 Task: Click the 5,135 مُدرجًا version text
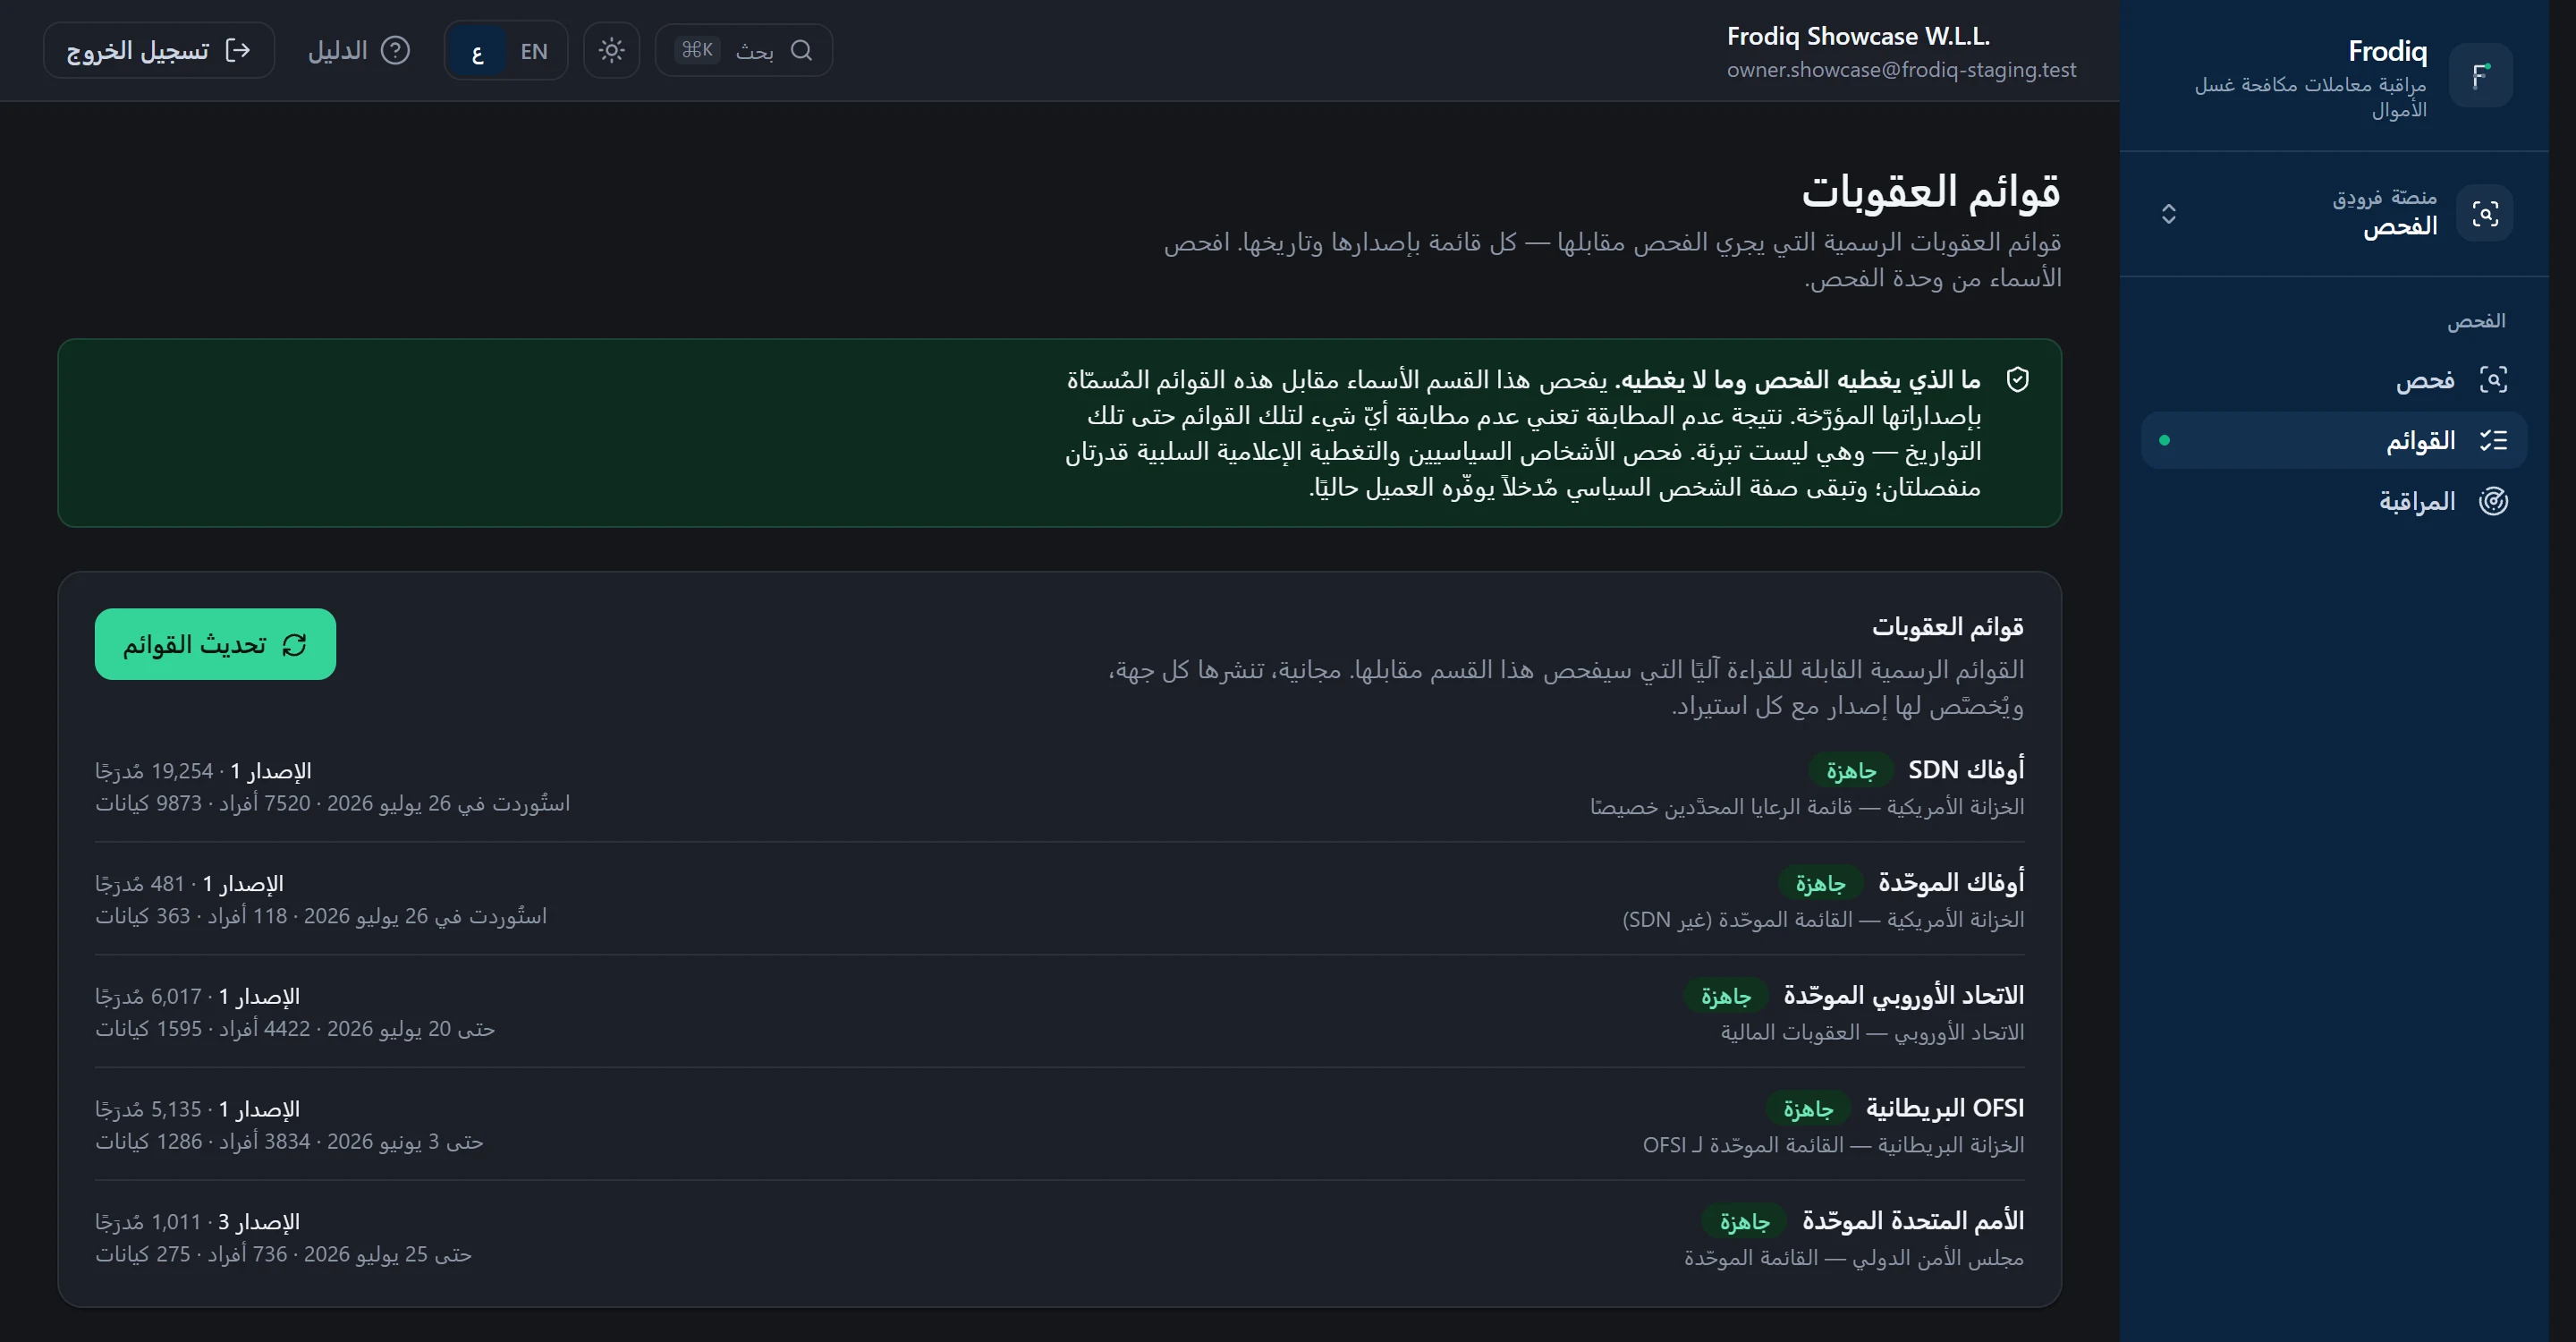coord(197,1109)
